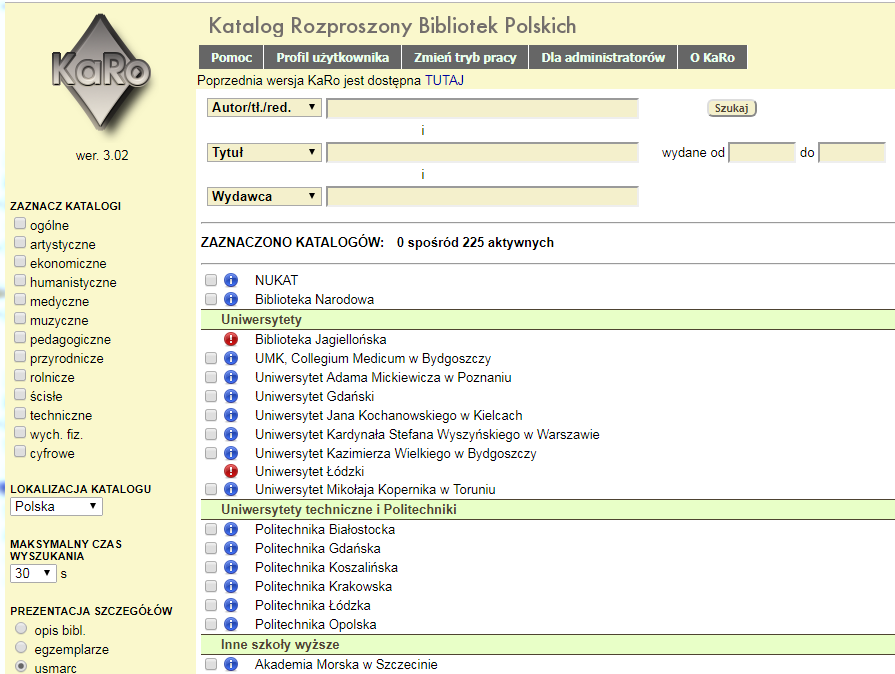Check the 'cyfrowe' catalog category
Image resolution: width=895 pixels, height=674 pixels.
pos(20,451)
